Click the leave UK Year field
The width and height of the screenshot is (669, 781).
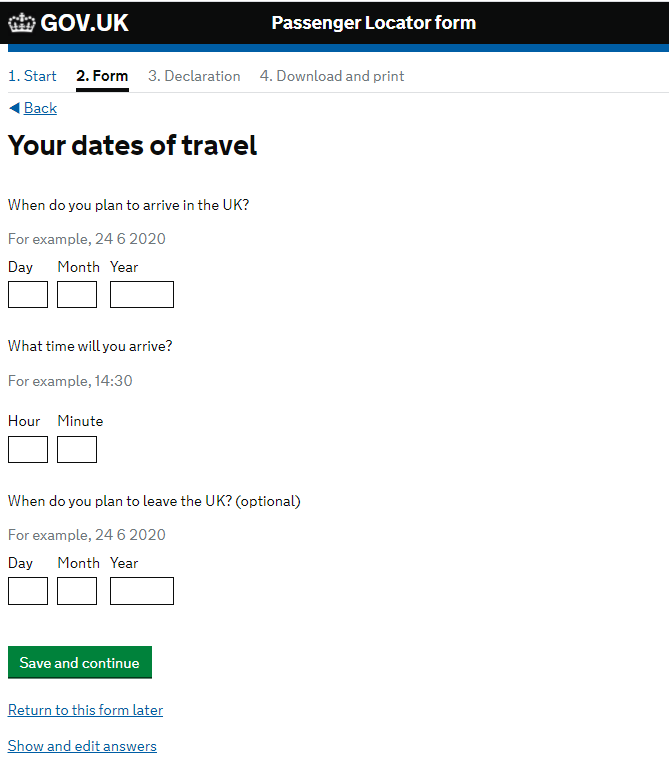click(x=142, y=591)
